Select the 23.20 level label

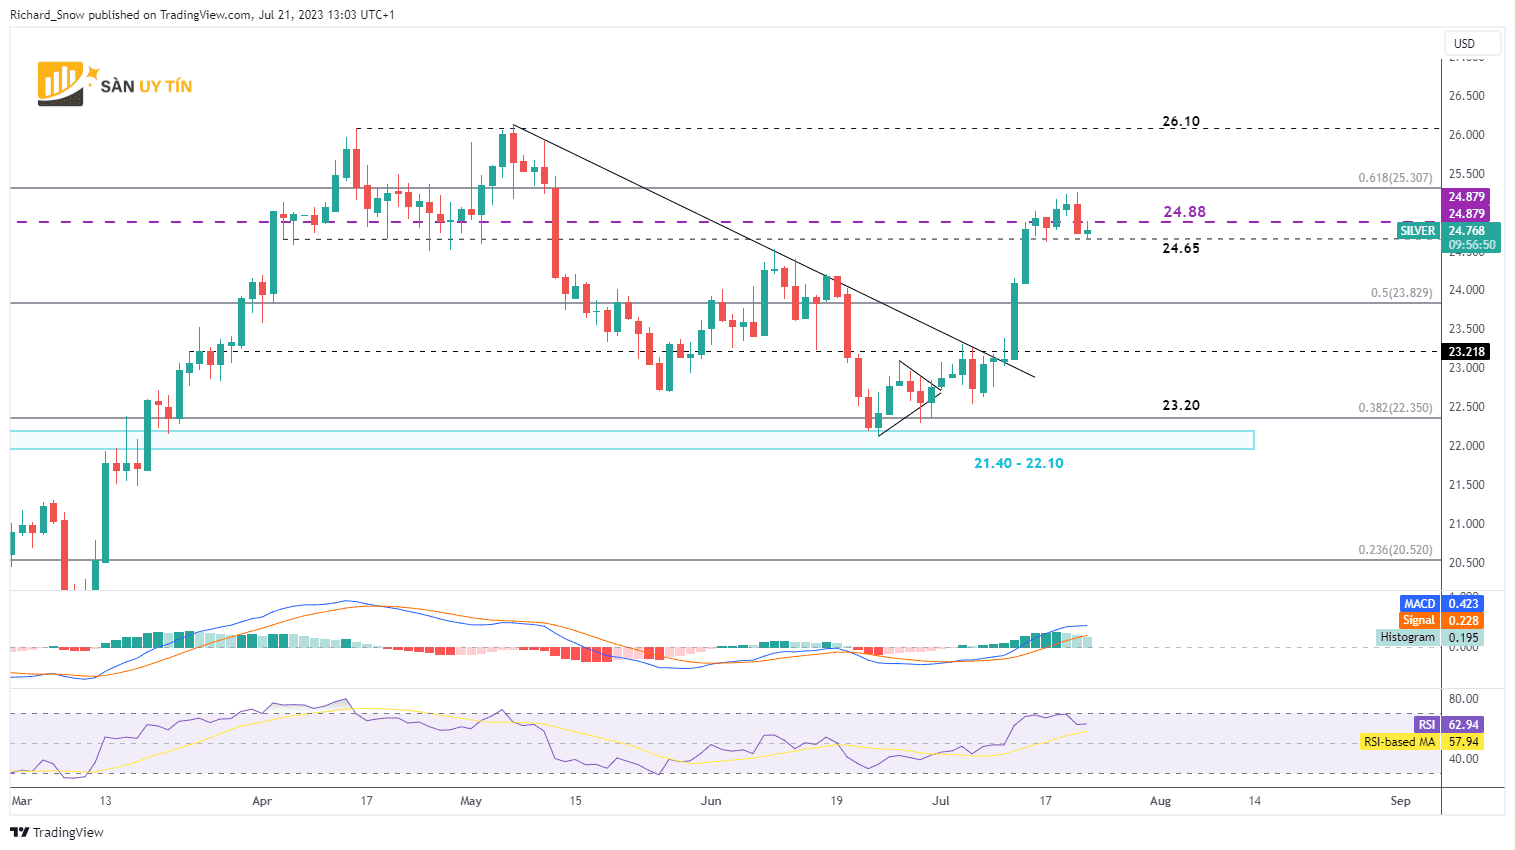(x=1180, y=405)
